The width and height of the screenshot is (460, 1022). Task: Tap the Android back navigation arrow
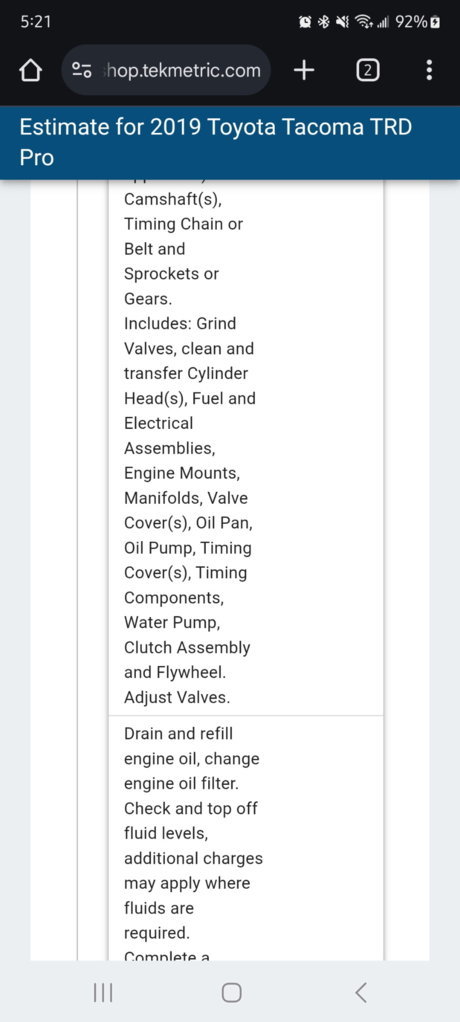coord(360,993)
